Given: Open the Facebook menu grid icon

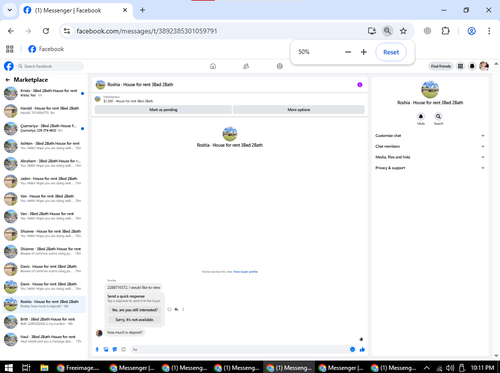Looking at the screenshot, I should click(x=460, y=66).
